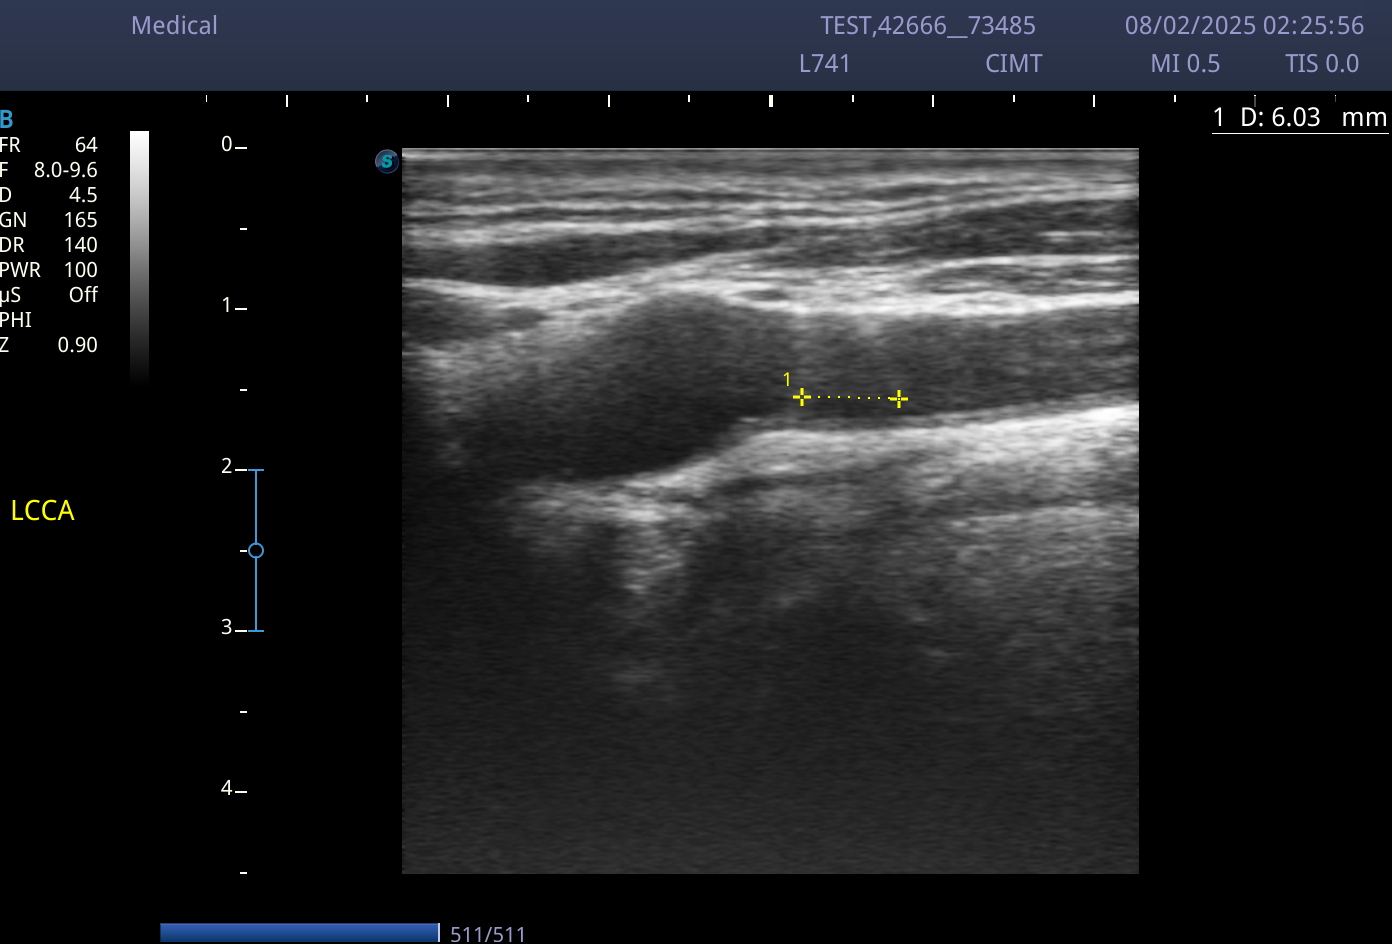Viewport: 1392px width, 944px height.
Task: Click the CIMT exam preset label
Action: tap(1014, 63)
